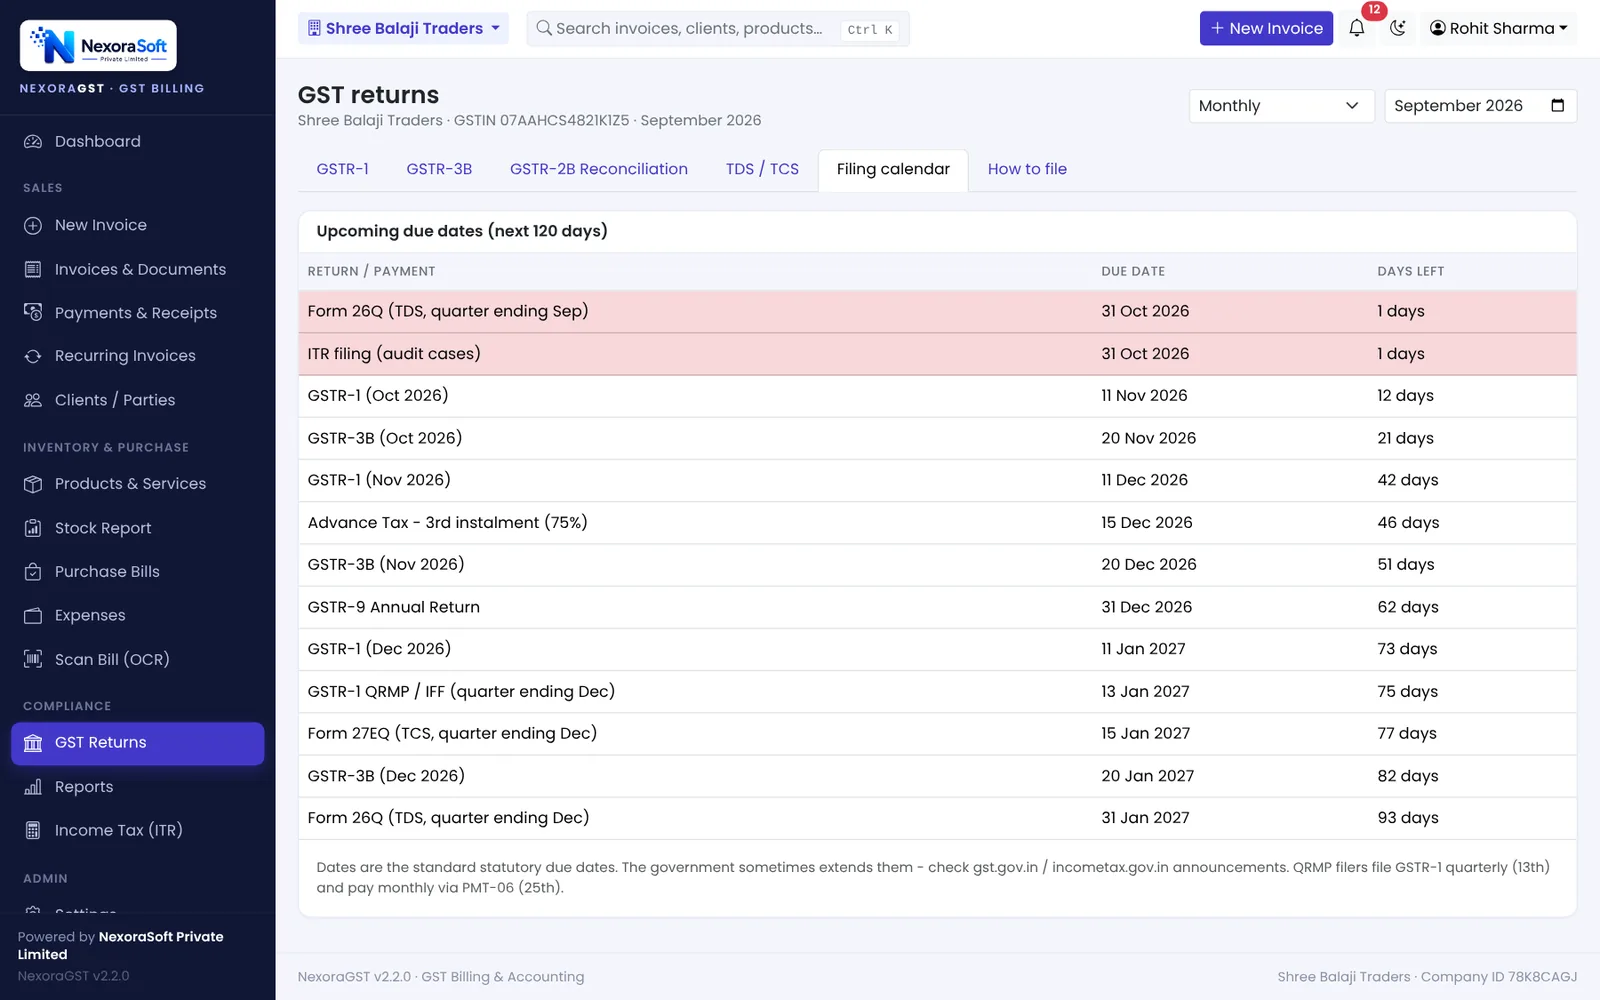Viewport: 1600px width, 1000px height.
Task: Click New Invoice plus icon in sidebar
Action: (33, 226)
